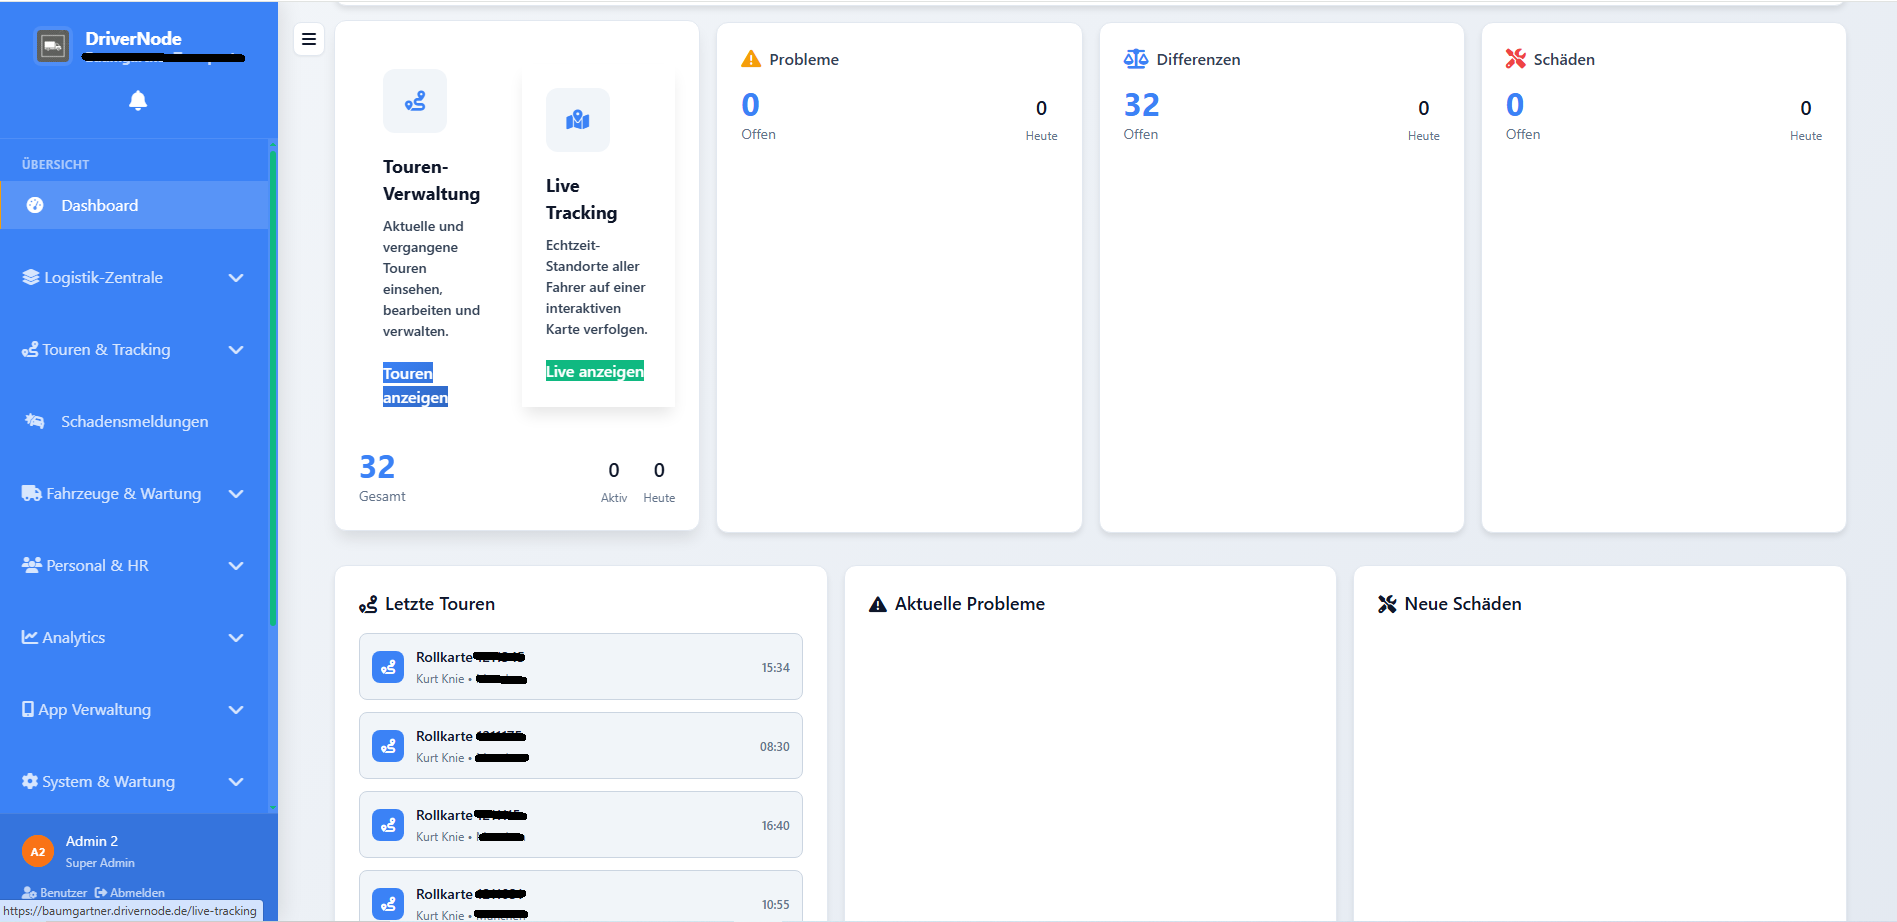Open the Rollkarte tour from 10:55
This screenshot has height=922, width=1897.
click(x=581, y=896)
